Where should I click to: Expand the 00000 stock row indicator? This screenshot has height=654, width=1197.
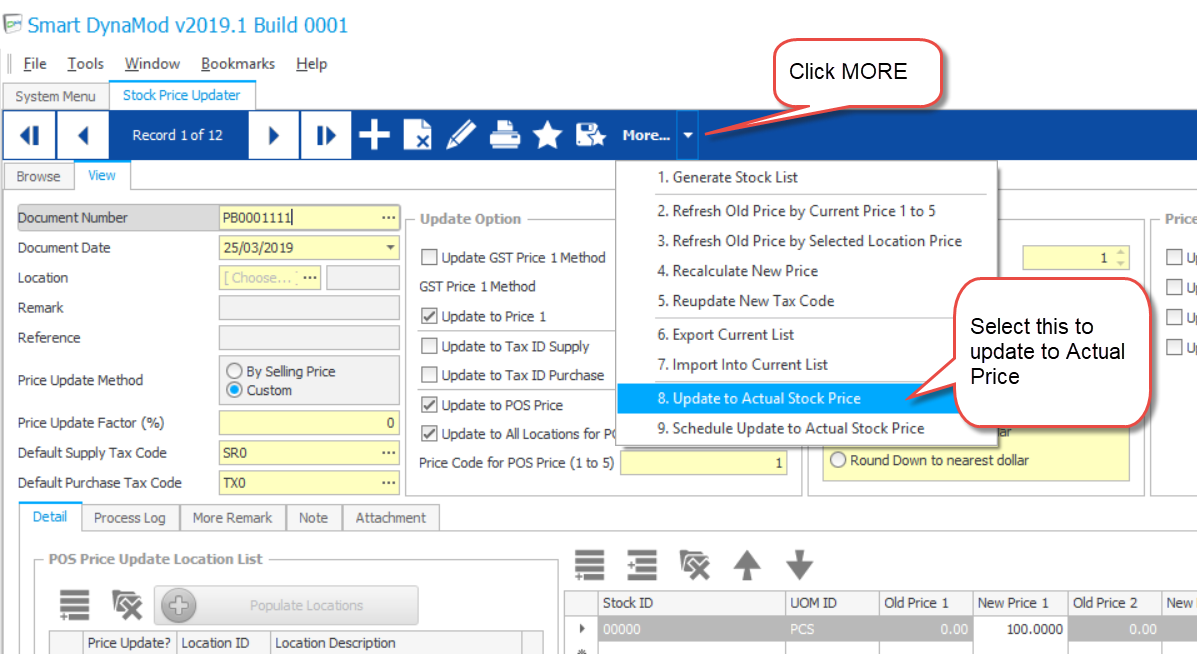582,629
